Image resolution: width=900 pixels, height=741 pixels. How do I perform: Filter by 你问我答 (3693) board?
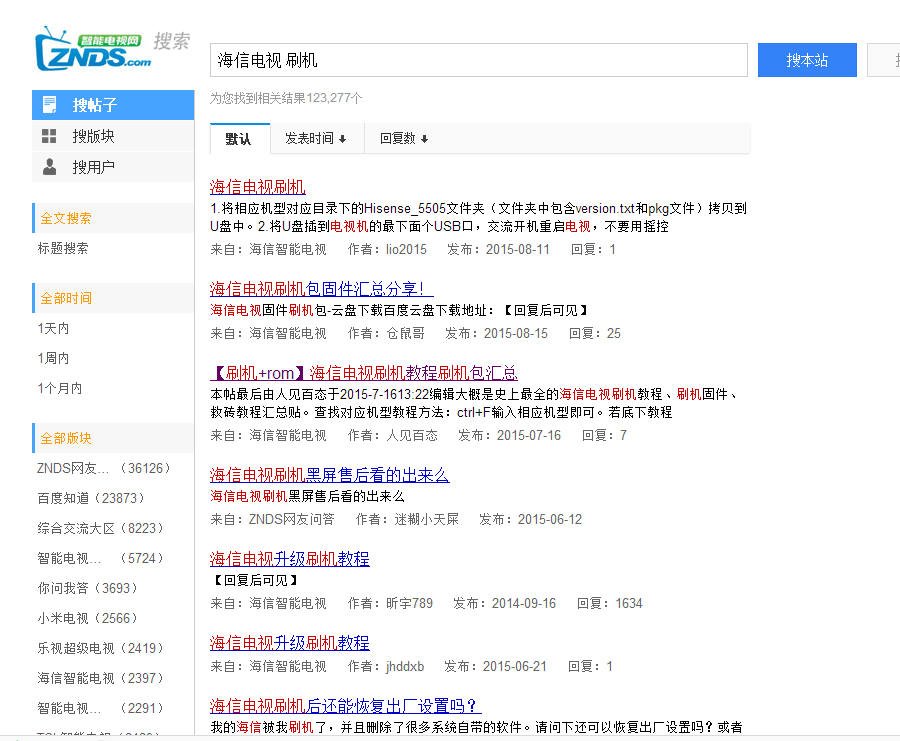click(x=88, y=588)
